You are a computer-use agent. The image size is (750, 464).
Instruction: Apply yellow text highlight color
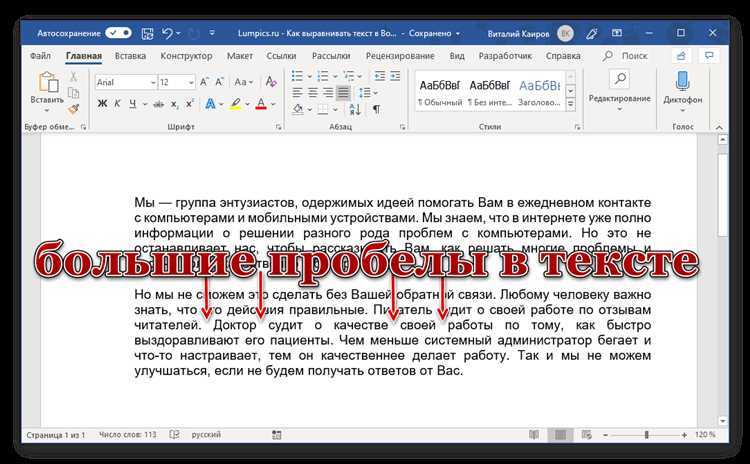pyautogui.click(x=235, y=103)
